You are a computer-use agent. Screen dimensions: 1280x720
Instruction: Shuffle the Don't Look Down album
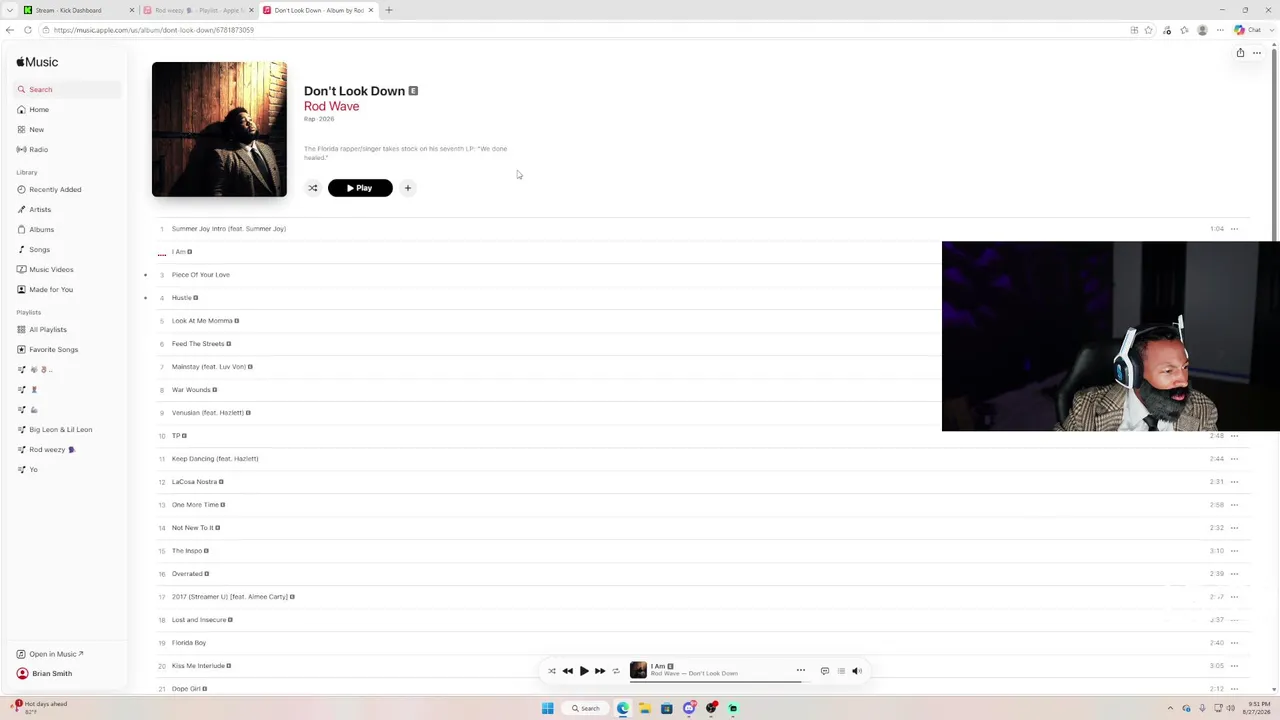tap(312, 188)
